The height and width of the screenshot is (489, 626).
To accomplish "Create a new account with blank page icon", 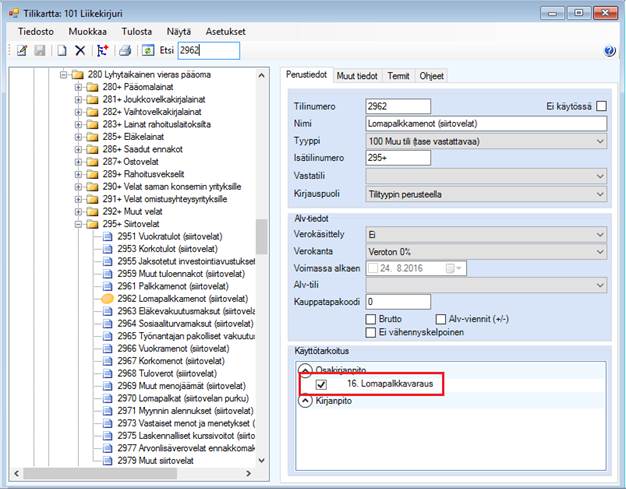I will (x=61, y=51).
